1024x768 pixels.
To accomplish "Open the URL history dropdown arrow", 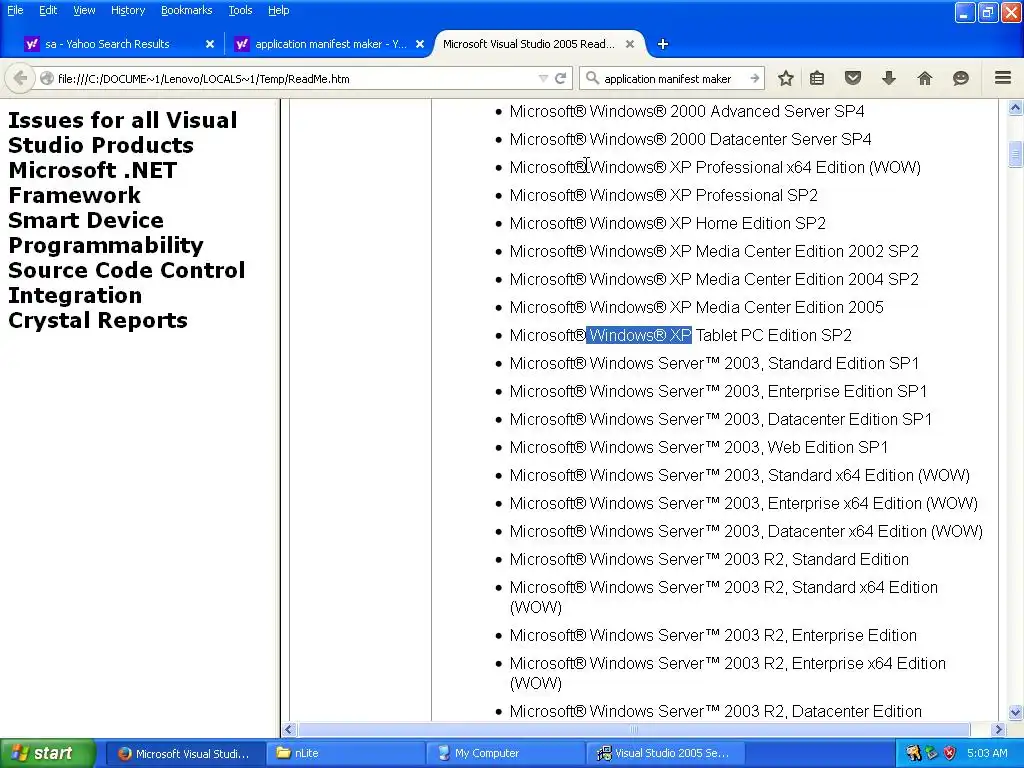I will click(x=543, y=78).
